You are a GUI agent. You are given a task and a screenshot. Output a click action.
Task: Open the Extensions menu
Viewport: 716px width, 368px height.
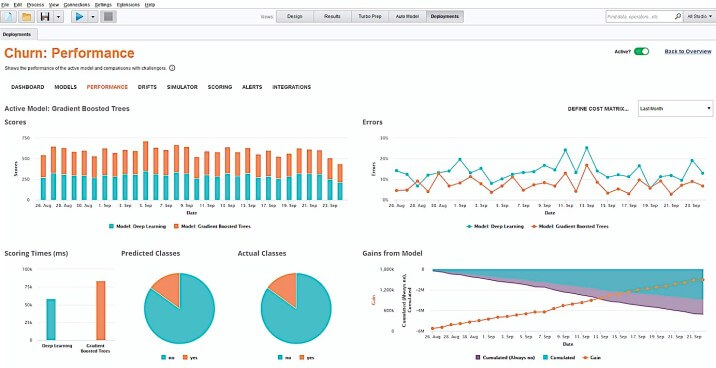128,5
